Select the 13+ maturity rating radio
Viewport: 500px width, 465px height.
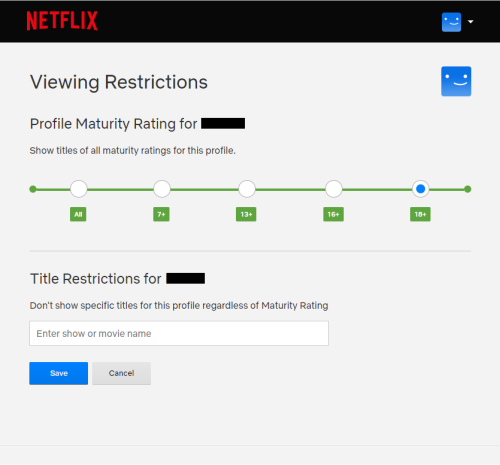(x=247, y=189)
